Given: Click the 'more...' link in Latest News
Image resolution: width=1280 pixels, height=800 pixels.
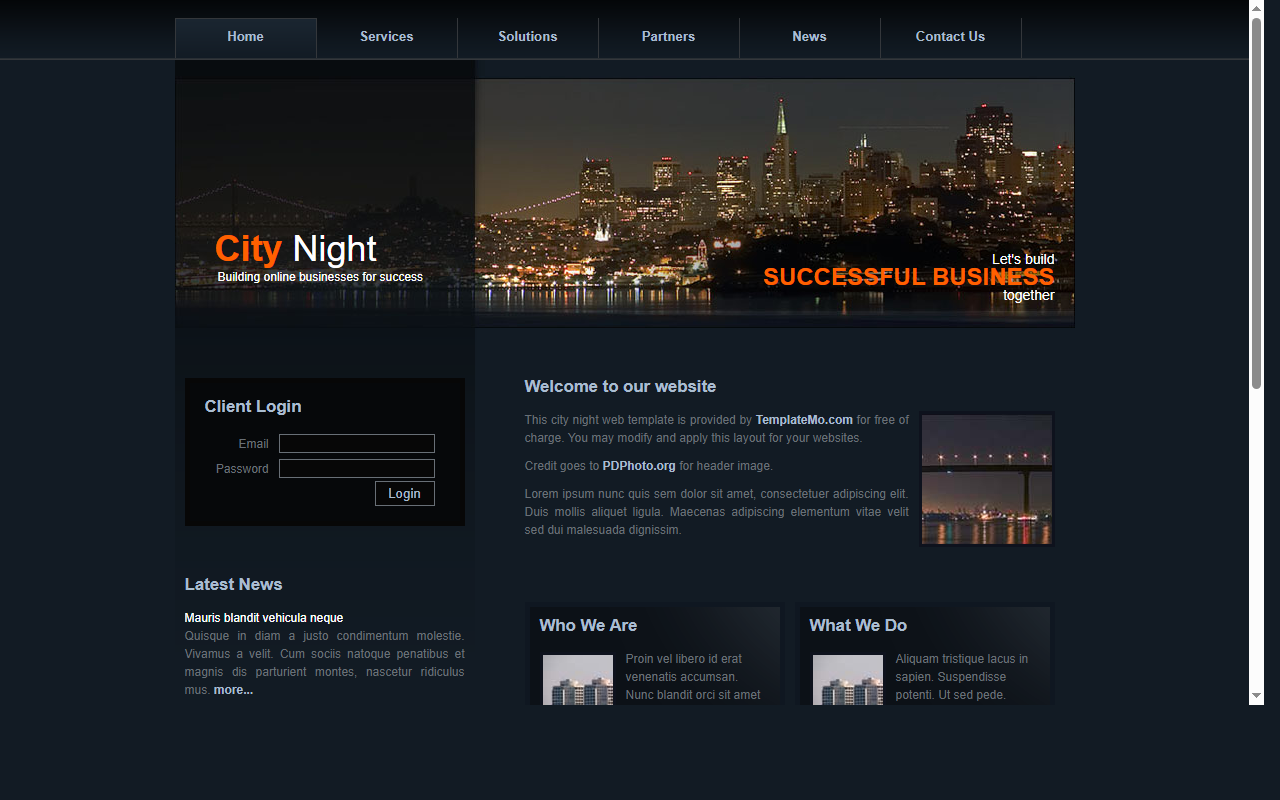Looking at the screenshot, I should coord(233,690).
